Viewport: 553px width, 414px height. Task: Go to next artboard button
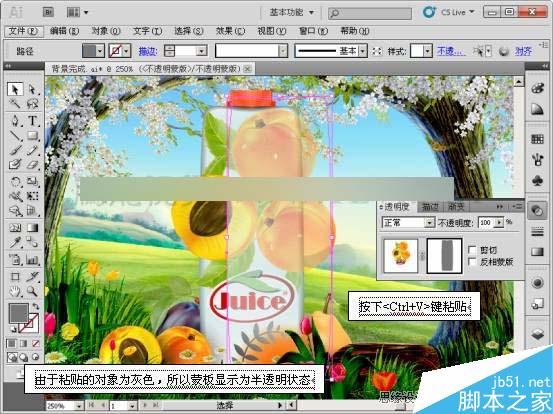click(145, 406)
